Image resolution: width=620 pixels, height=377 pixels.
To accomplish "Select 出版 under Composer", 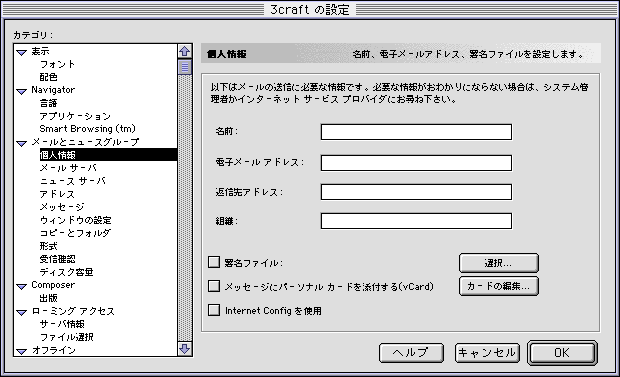I will (x=48, y=298).
